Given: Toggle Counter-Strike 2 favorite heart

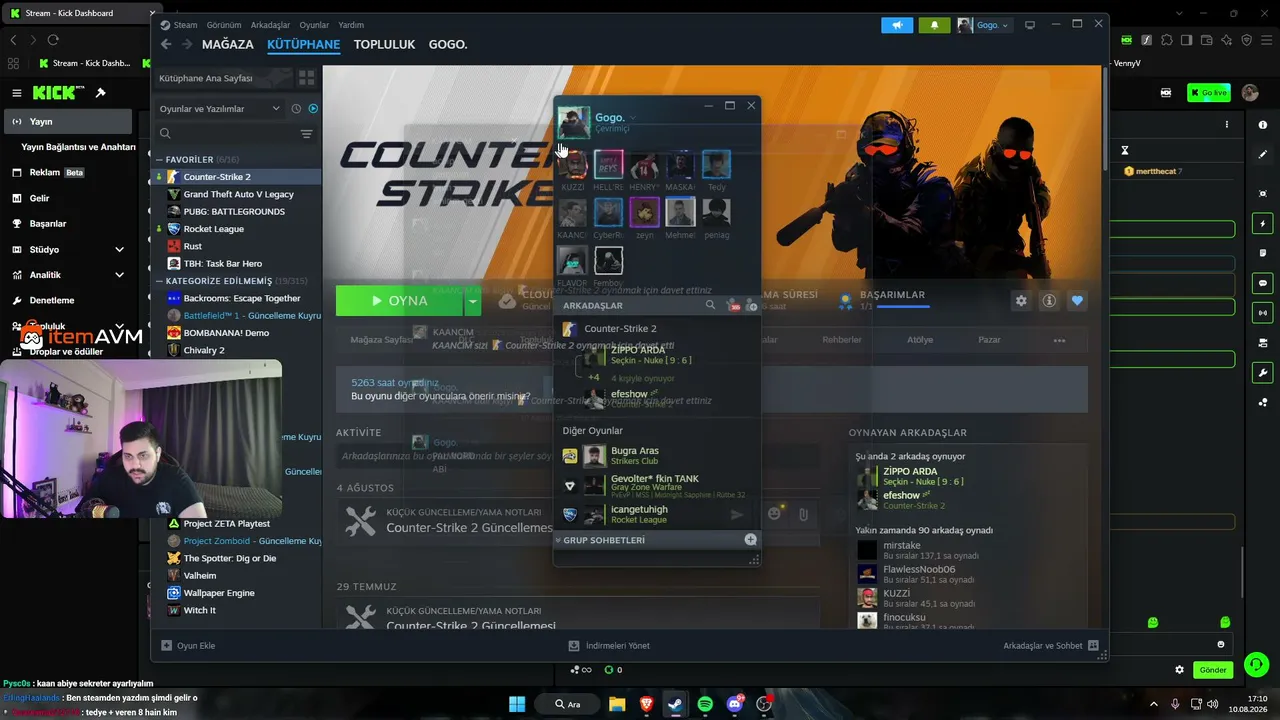Looking at the screenshot, I should coord(1077,300).
